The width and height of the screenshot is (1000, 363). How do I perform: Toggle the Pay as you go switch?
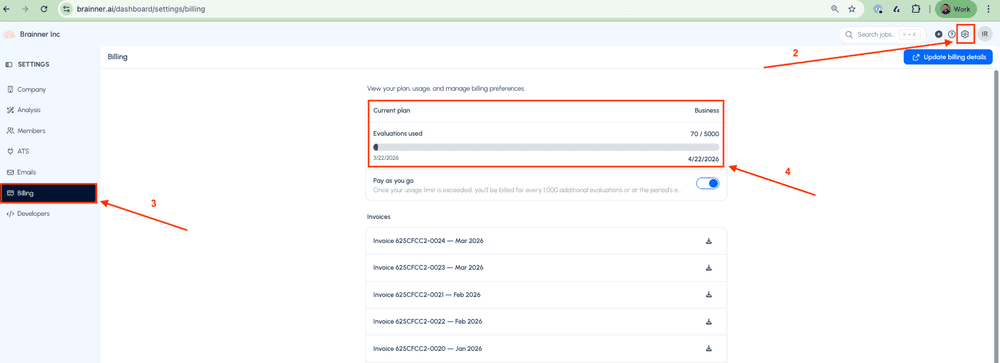pyautogui.click(x=708, y=184)
